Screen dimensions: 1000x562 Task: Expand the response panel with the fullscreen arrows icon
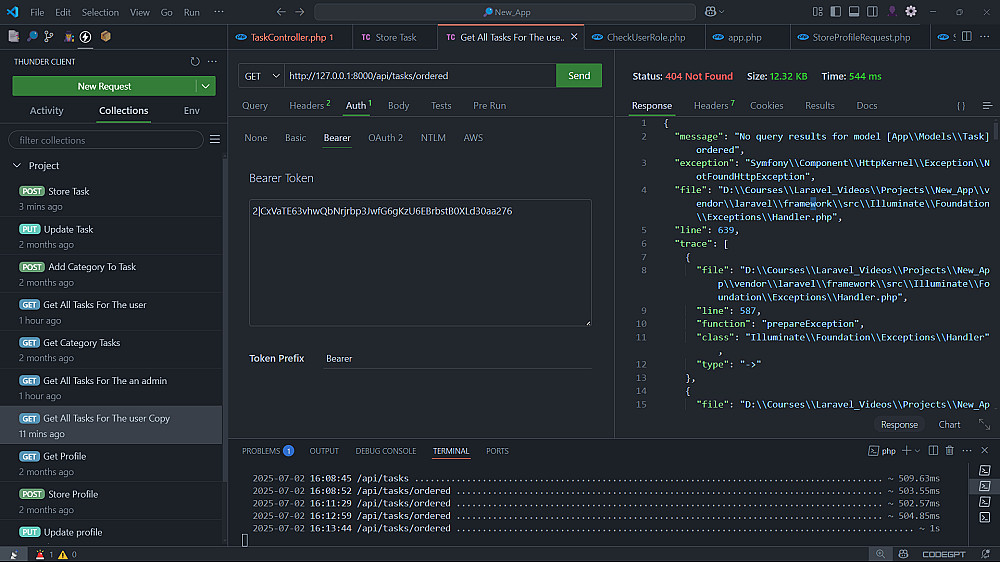[984, 425]
